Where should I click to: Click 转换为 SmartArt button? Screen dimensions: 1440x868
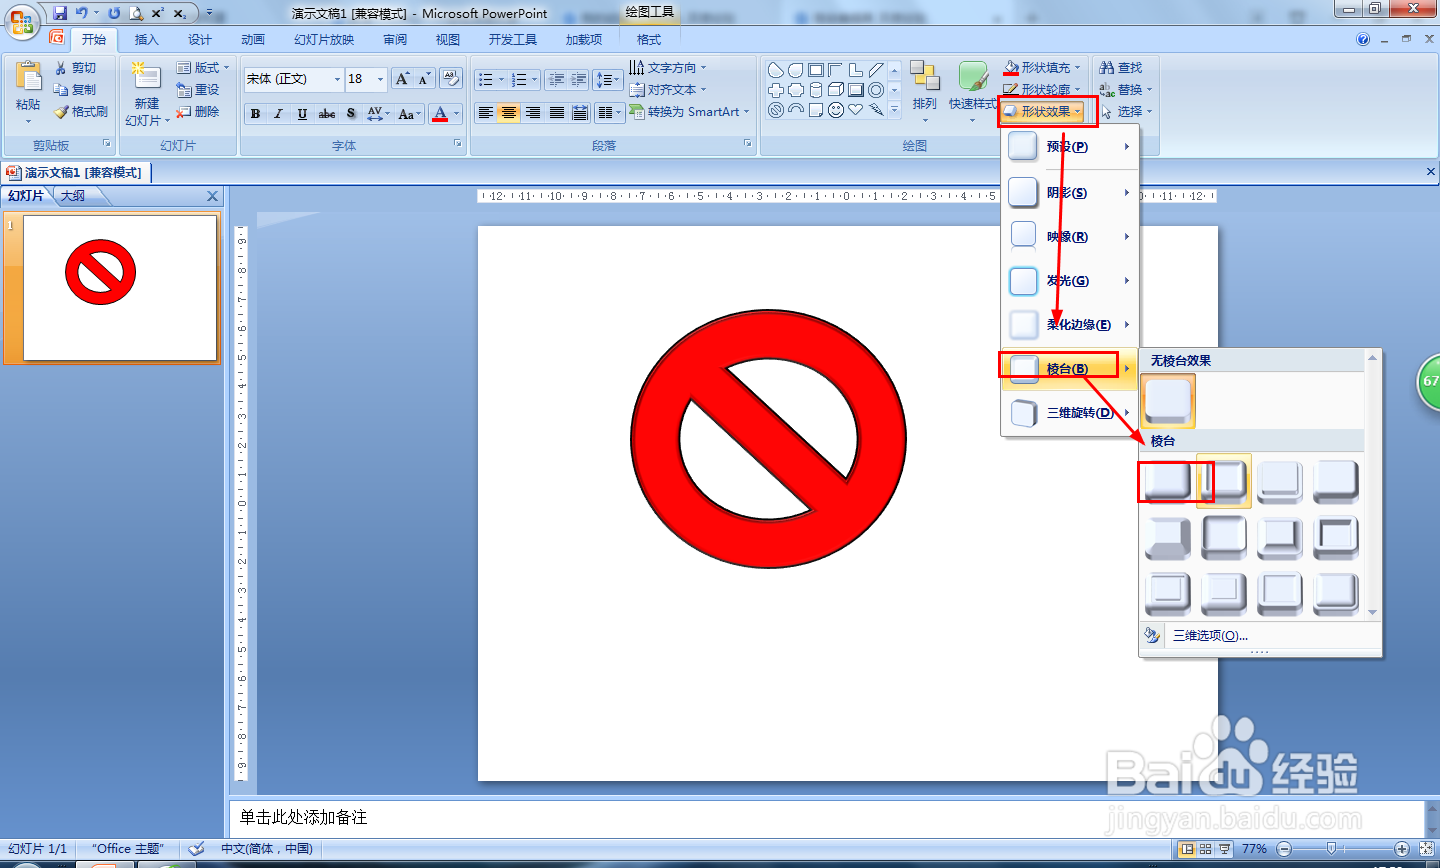688,112
